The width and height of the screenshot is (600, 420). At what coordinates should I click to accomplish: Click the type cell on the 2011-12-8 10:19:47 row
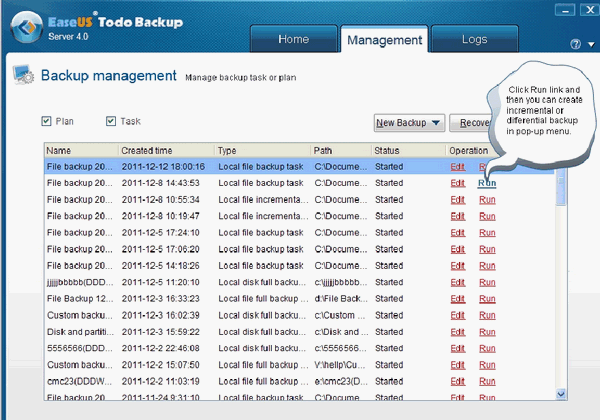point(263,216)
